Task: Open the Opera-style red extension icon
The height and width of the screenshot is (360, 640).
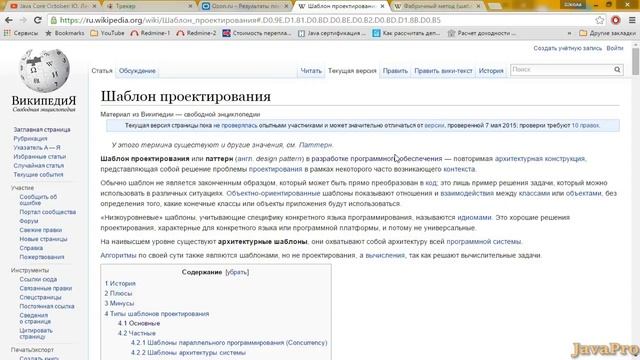Action: pos(616,20)
